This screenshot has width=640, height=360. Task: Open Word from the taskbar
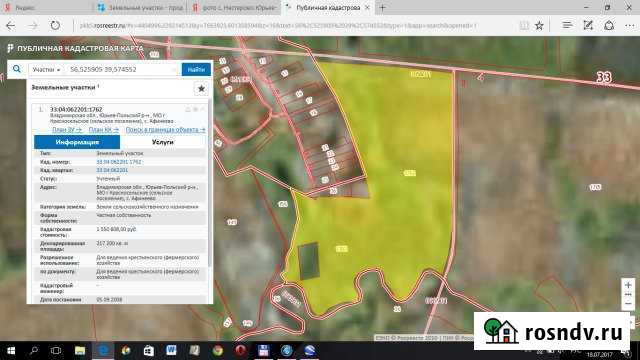[x=171, y=351]
